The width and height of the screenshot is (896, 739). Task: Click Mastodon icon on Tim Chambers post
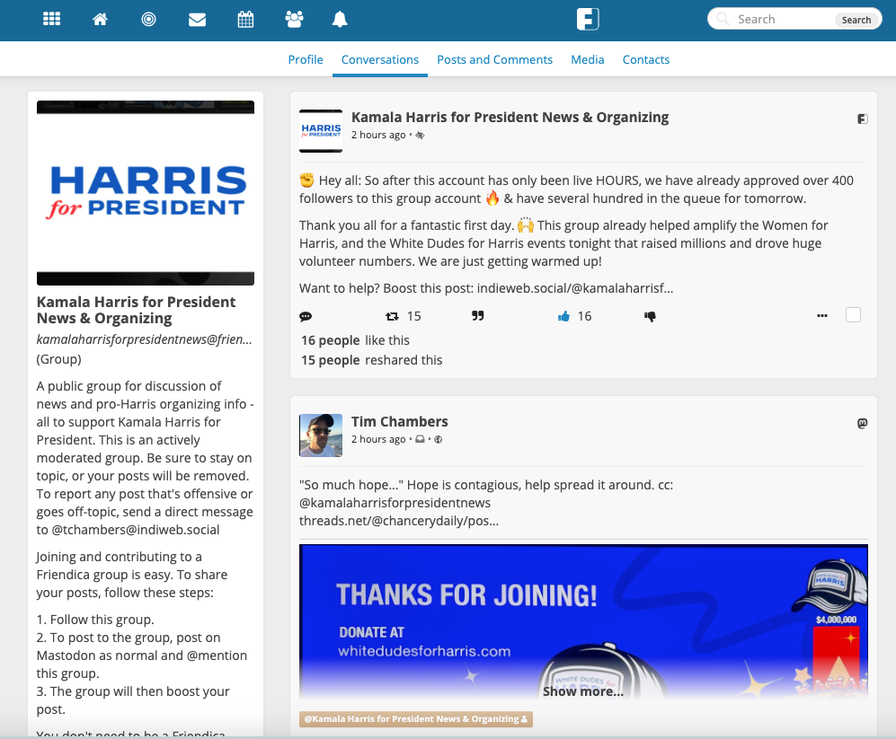(x=863, y=424)
